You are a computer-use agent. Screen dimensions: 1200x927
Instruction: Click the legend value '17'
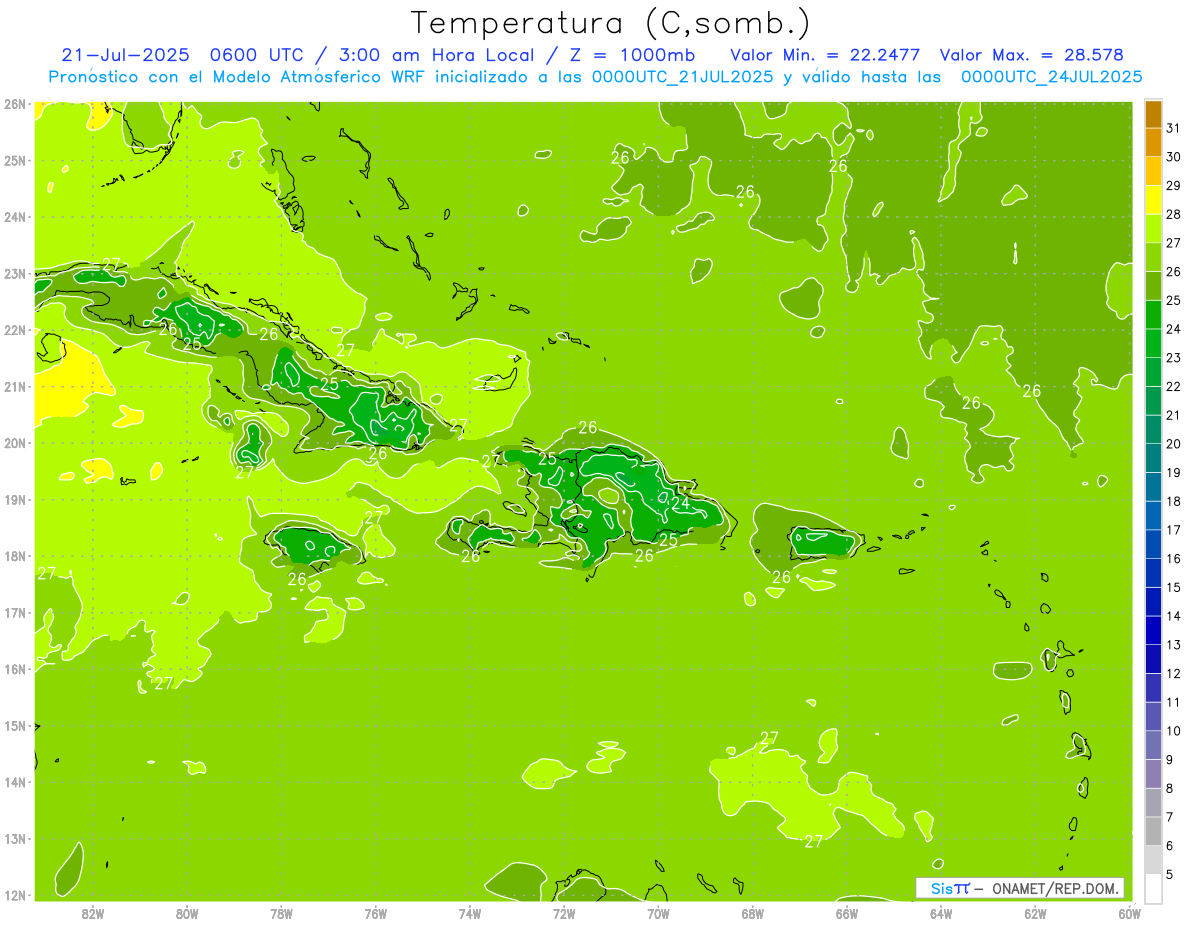pyautogui.click(x=1174, y=530)
